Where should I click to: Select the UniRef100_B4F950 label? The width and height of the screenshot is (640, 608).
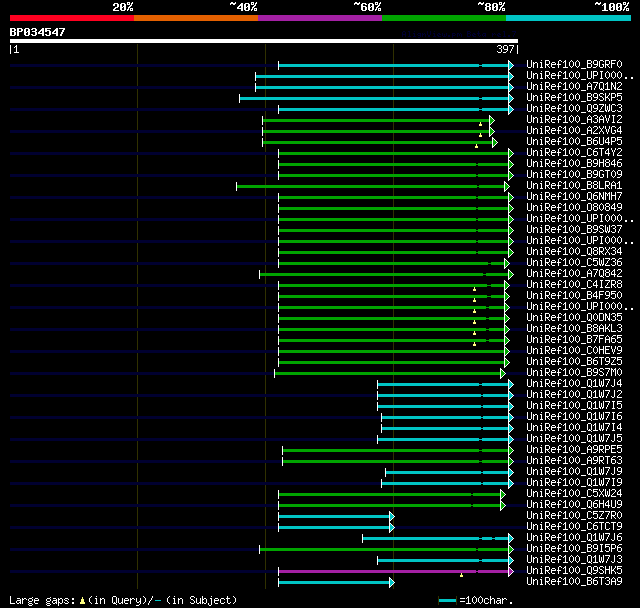[574, 296]
